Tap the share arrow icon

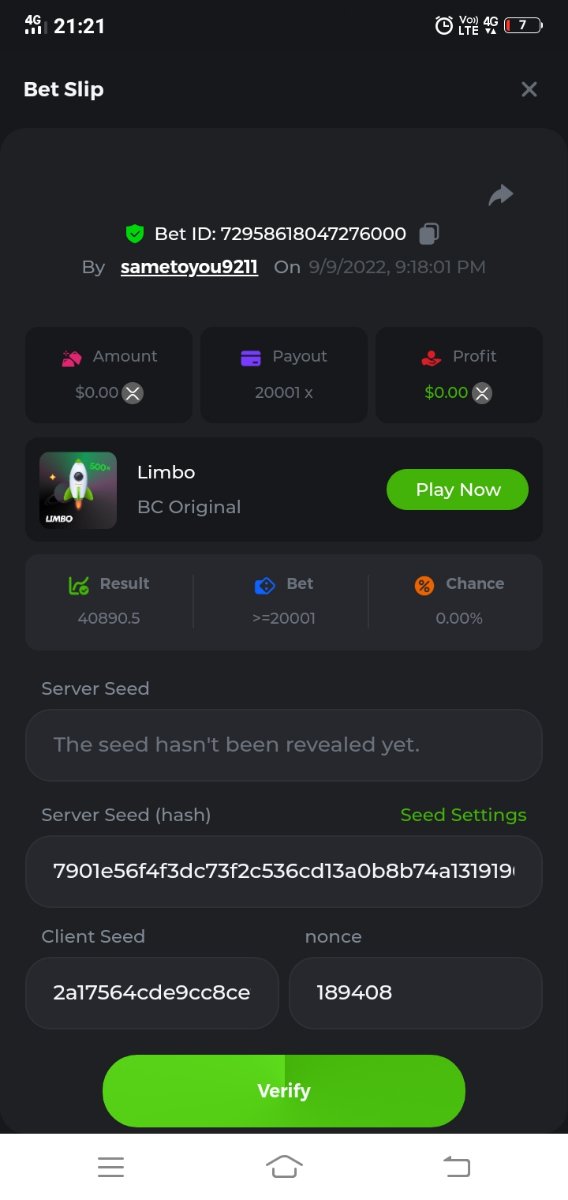(501, 195)
